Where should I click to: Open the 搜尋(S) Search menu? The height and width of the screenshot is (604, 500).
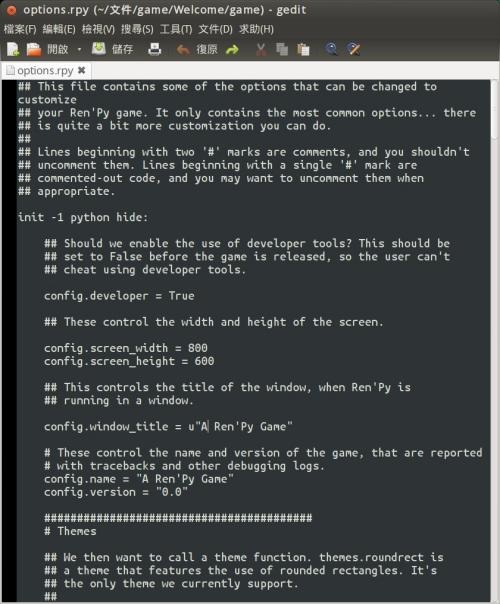pyautogui.click(x=137, y=29)
